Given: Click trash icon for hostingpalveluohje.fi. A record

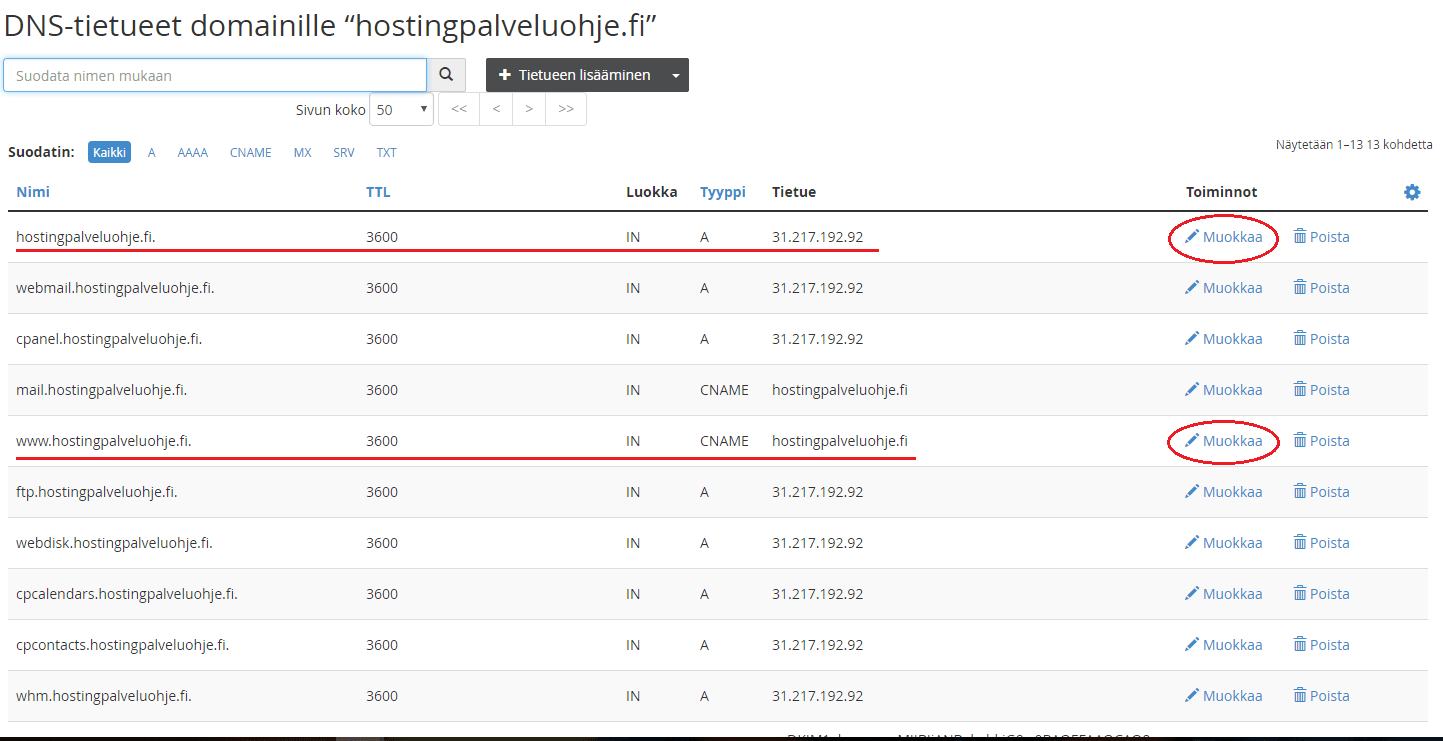Looking at the screenshot, I should [1300, 237].
